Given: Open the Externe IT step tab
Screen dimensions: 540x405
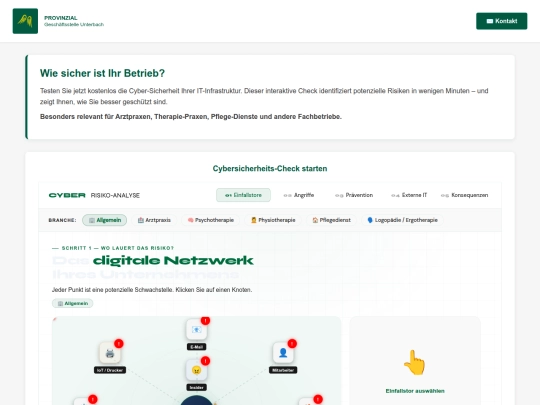Looking at the screenshot, I should pyautogui.click(x=409, y=195).
